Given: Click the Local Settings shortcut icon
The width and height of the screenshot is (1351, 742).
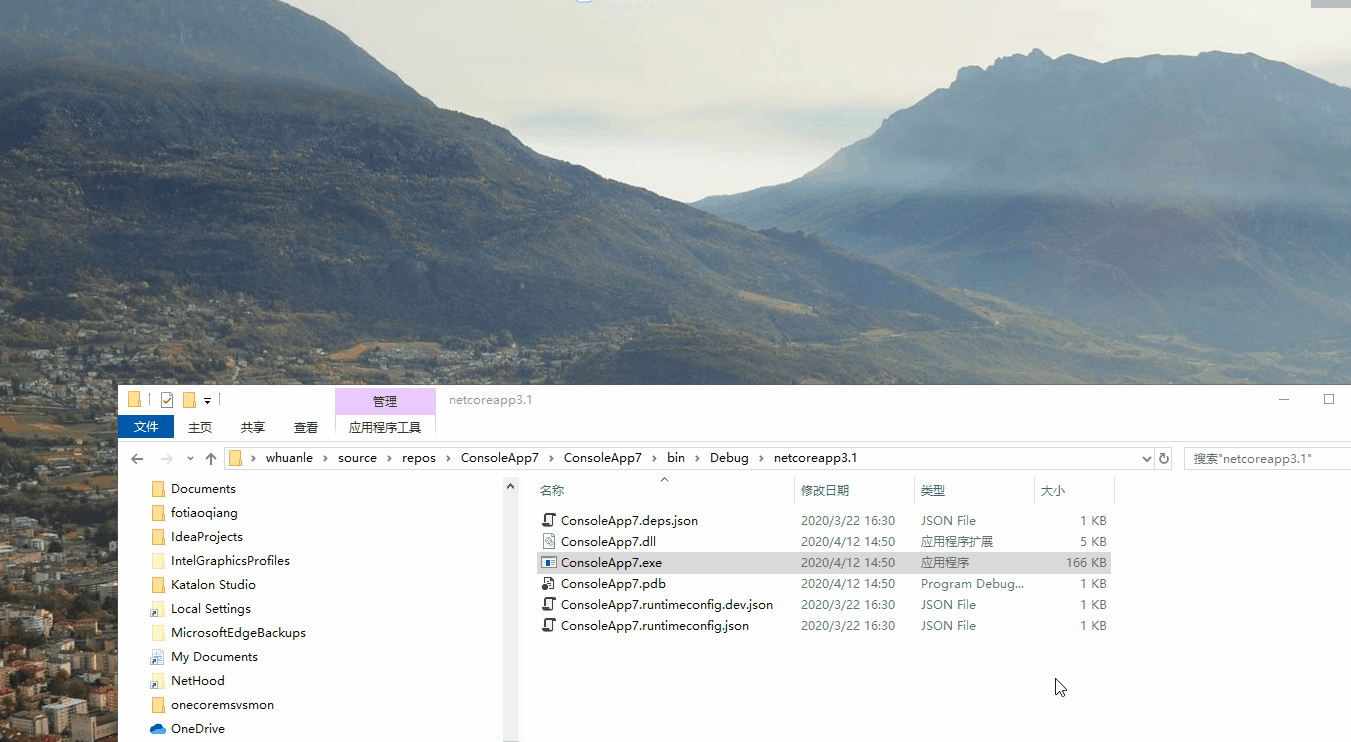Looking at the screenshot, I should 157,609.
